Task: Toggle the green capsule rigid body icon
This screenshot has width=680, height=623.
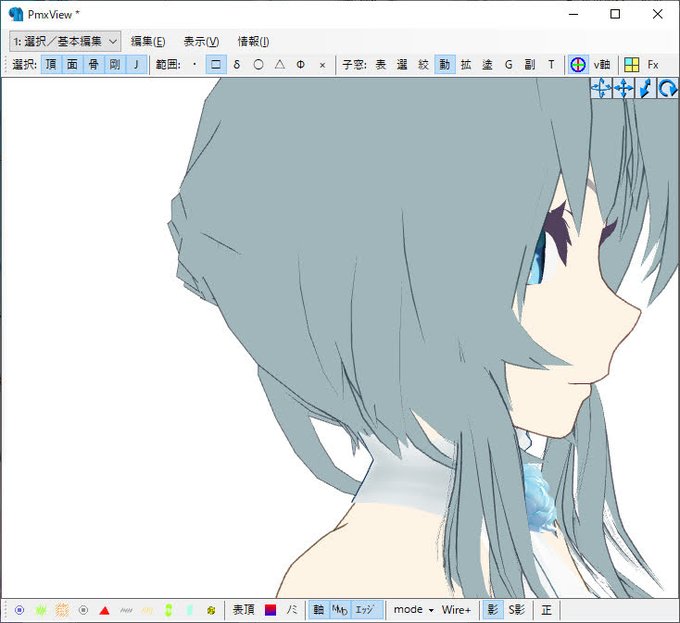Action: click(169, 610)
